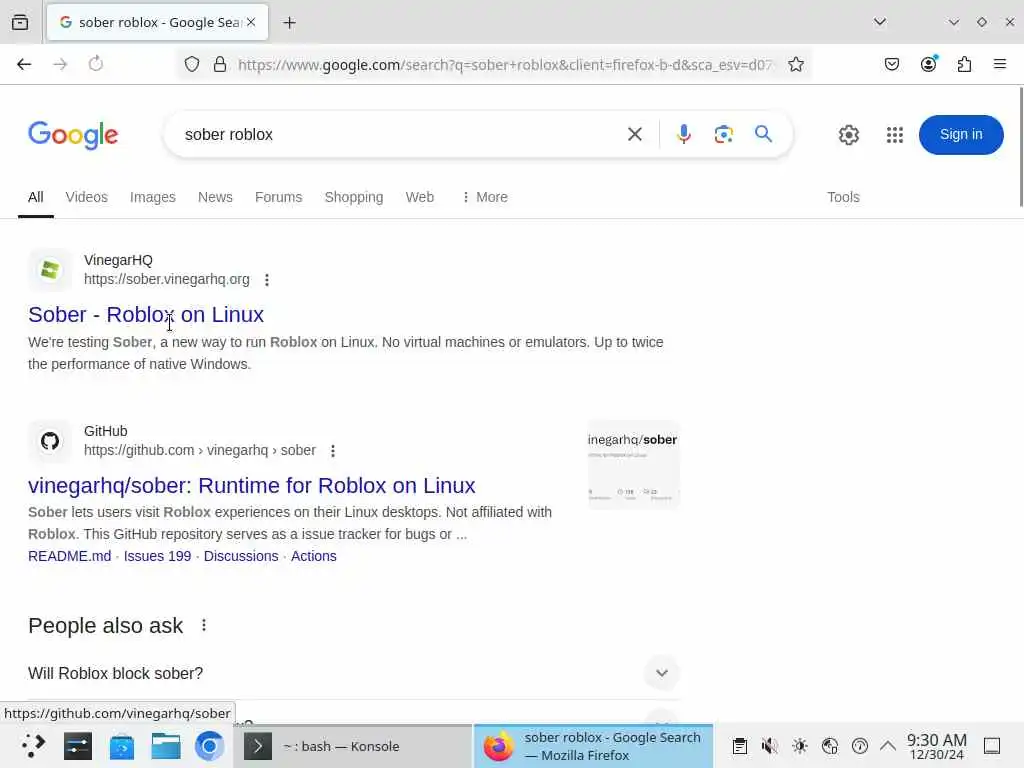Click the Show Desktop button

[x=992, y=746]
